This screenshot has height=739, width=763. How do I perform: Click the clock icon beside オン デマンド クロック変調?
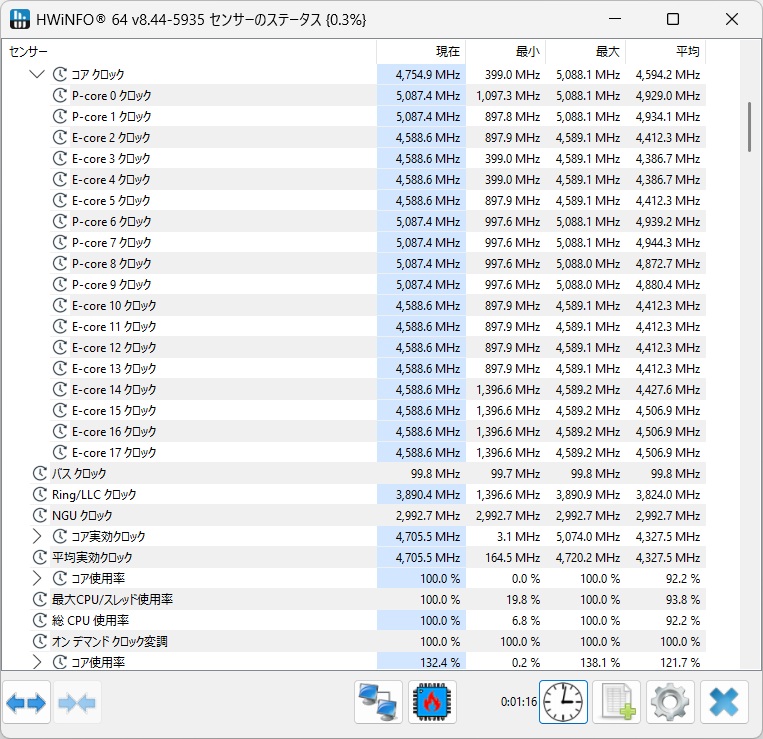pos(39,641)
